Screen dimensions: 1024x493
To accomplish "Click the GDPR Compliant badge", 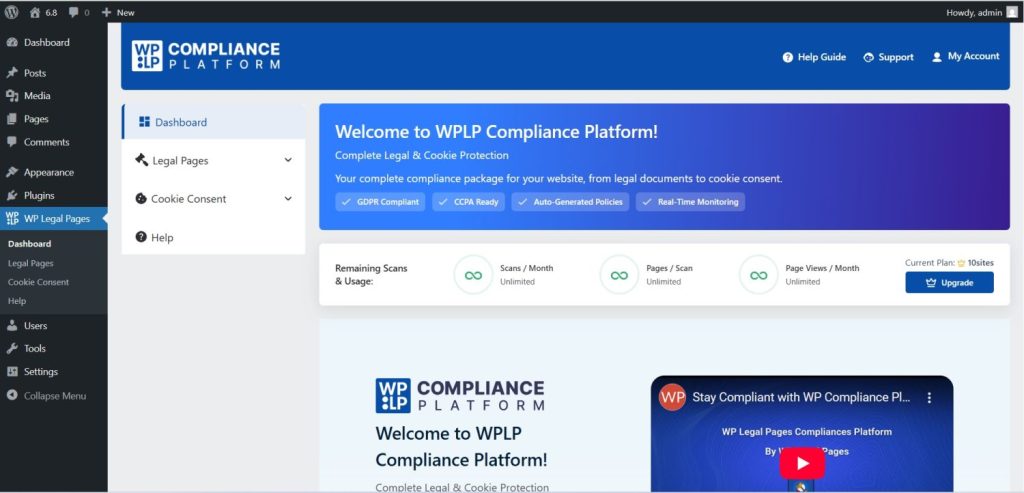I will [x=381, y=202].
